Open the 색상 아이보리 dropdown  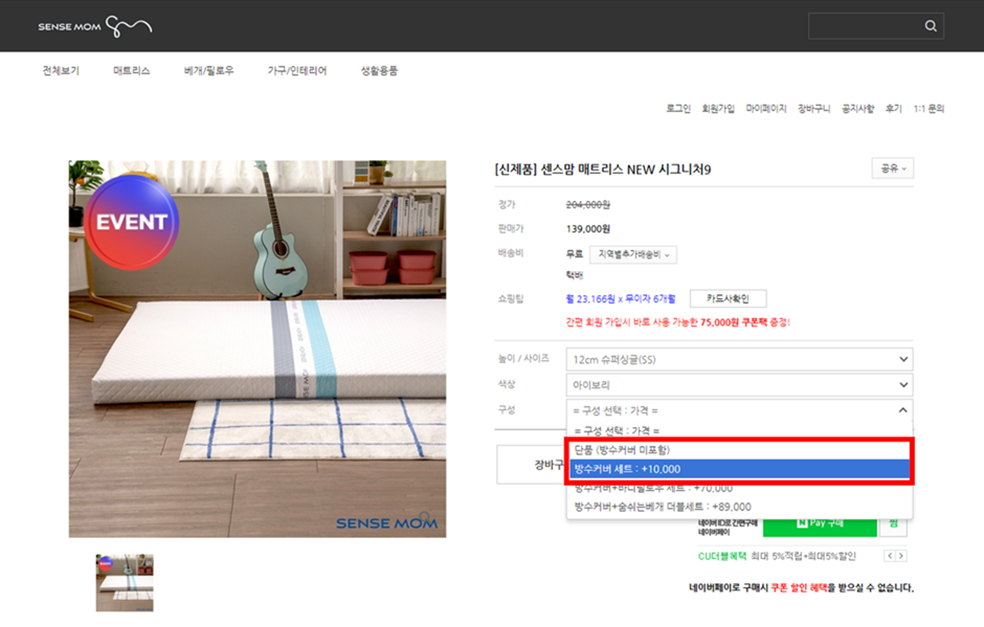point(739,385)
